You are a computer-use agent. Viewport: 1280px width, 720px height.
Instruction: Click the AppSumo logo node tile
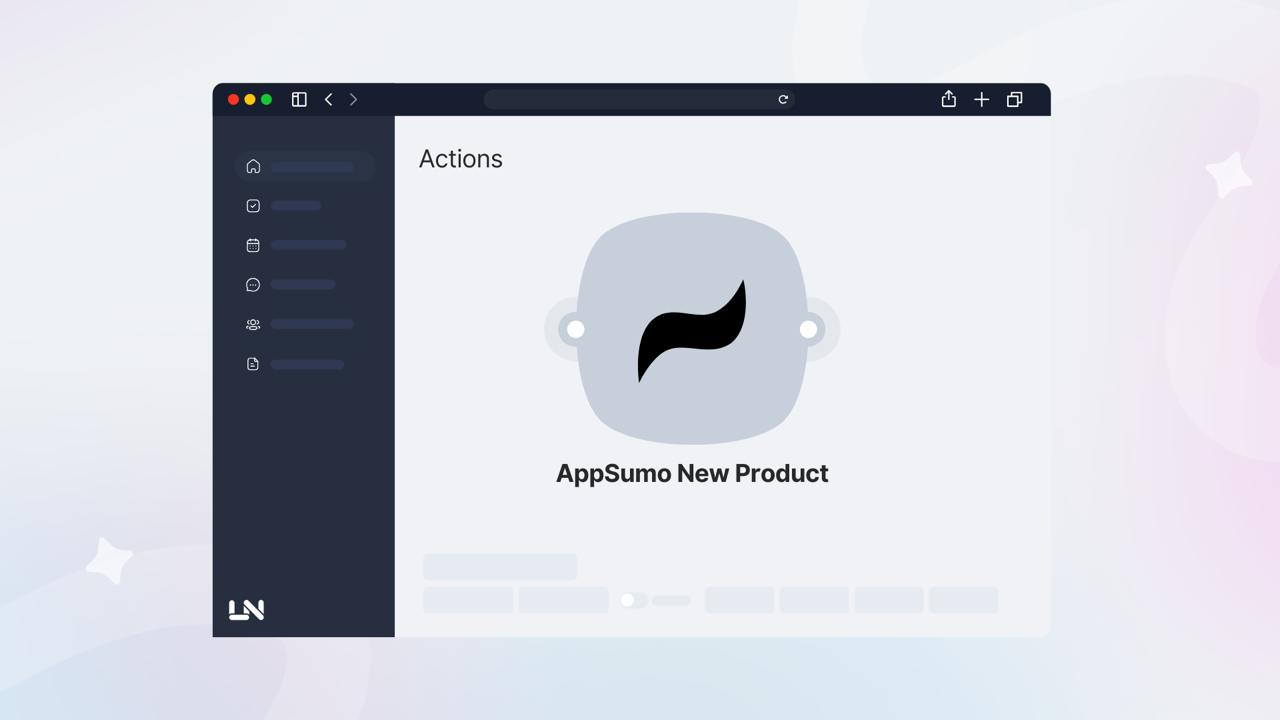692,328
